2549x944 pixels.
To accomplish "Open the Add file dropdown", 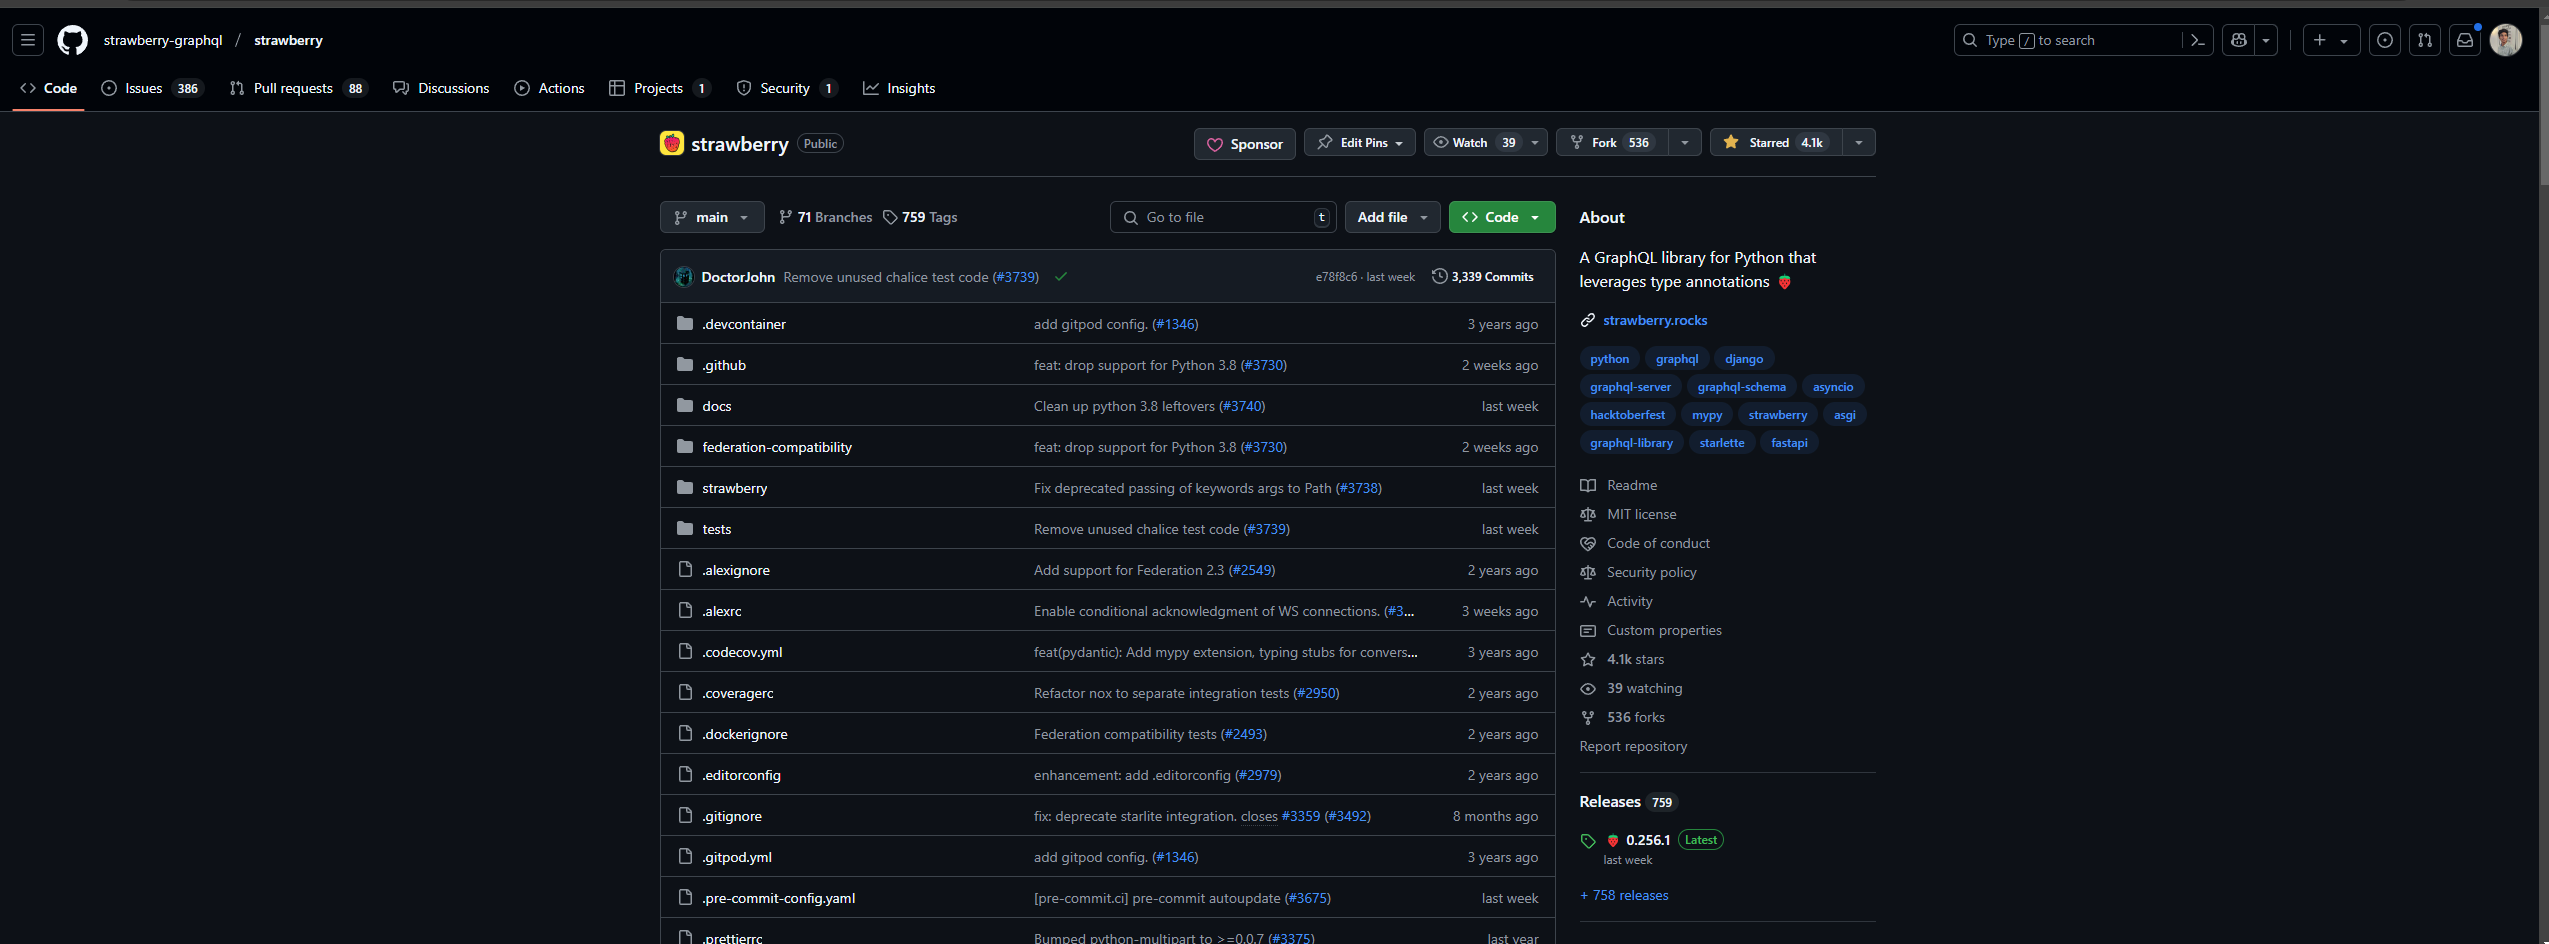I will pyautogui.click(x=1392, y=217).
